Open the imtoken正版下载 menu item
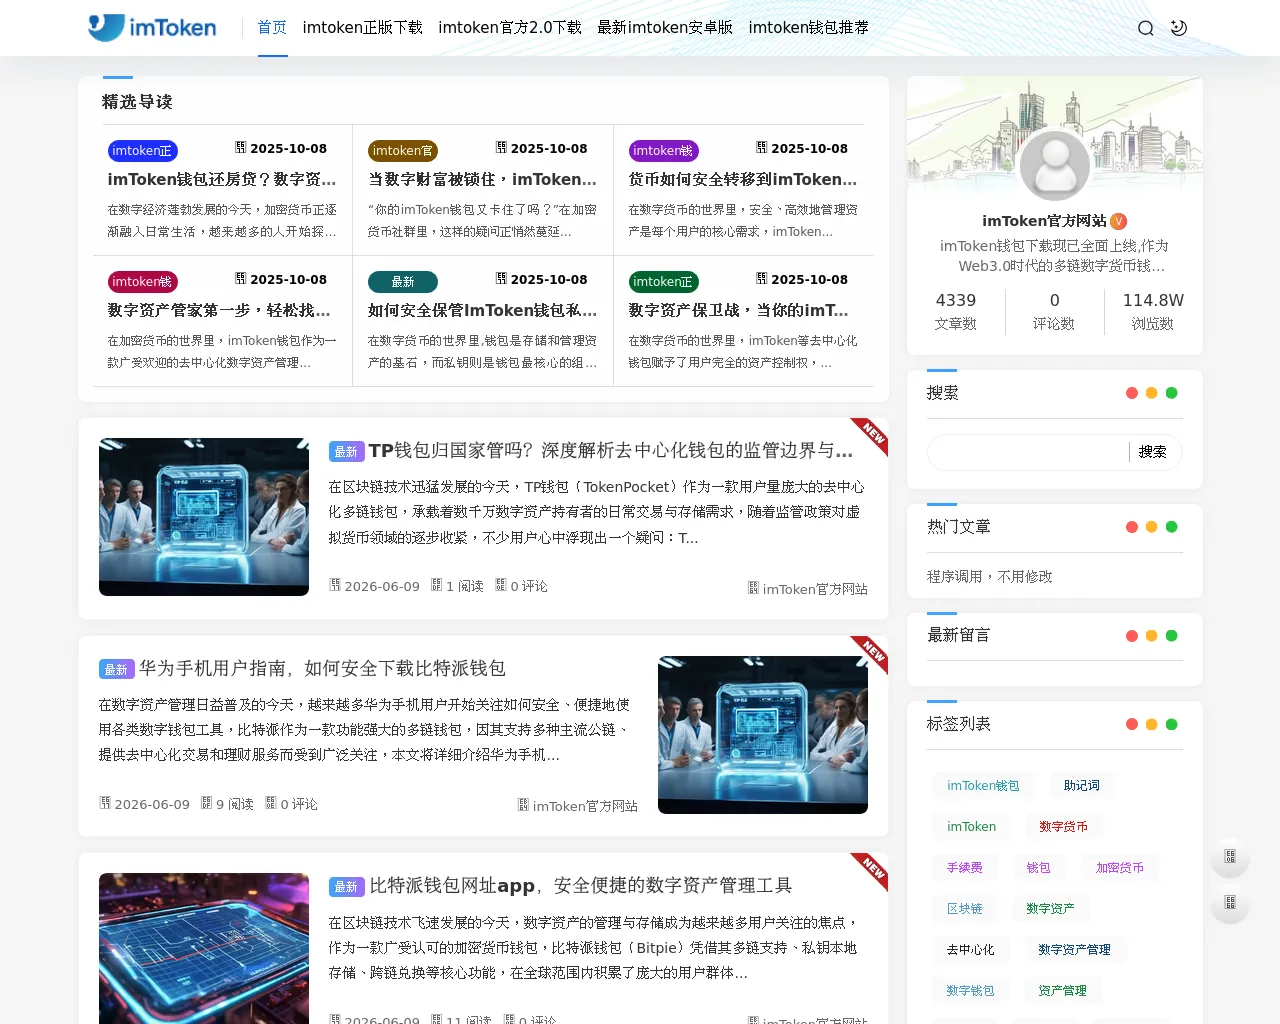Image resolution: width=1280 pixels, height=1024 pixels. (x=362, y=28)
